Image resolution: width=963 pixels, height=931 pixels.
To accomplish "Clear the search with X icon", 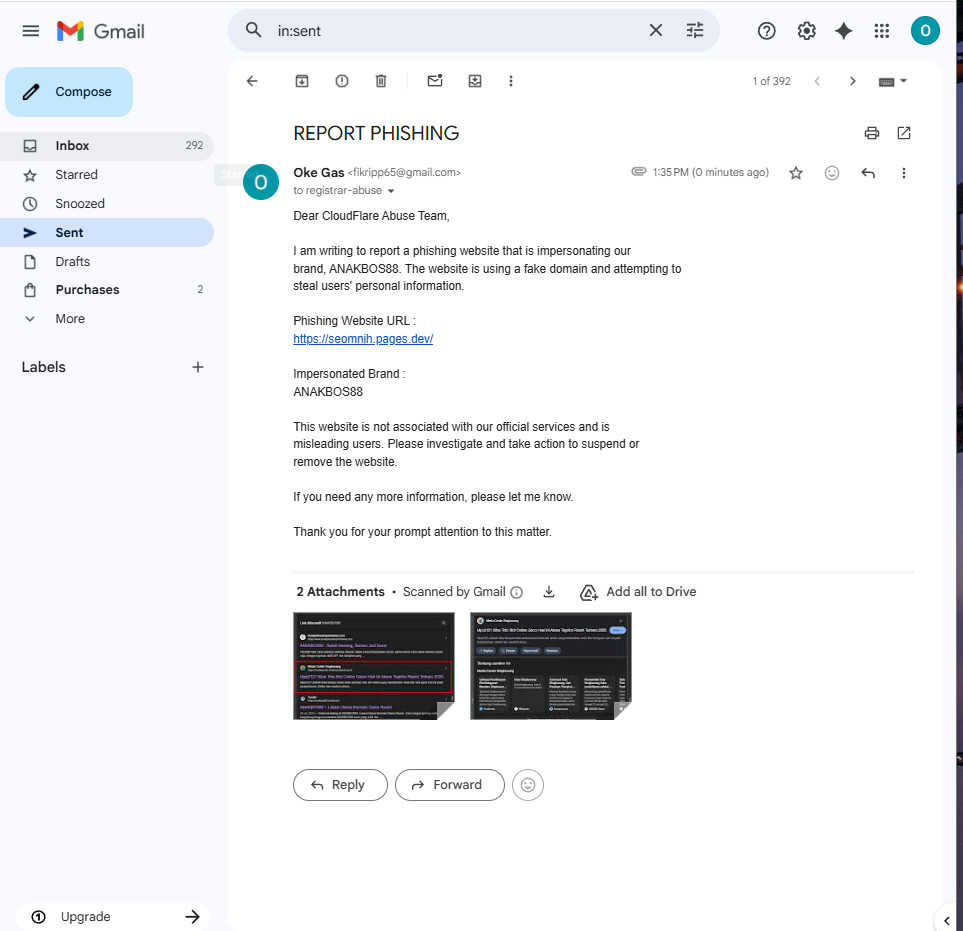I will coord(656,30).
